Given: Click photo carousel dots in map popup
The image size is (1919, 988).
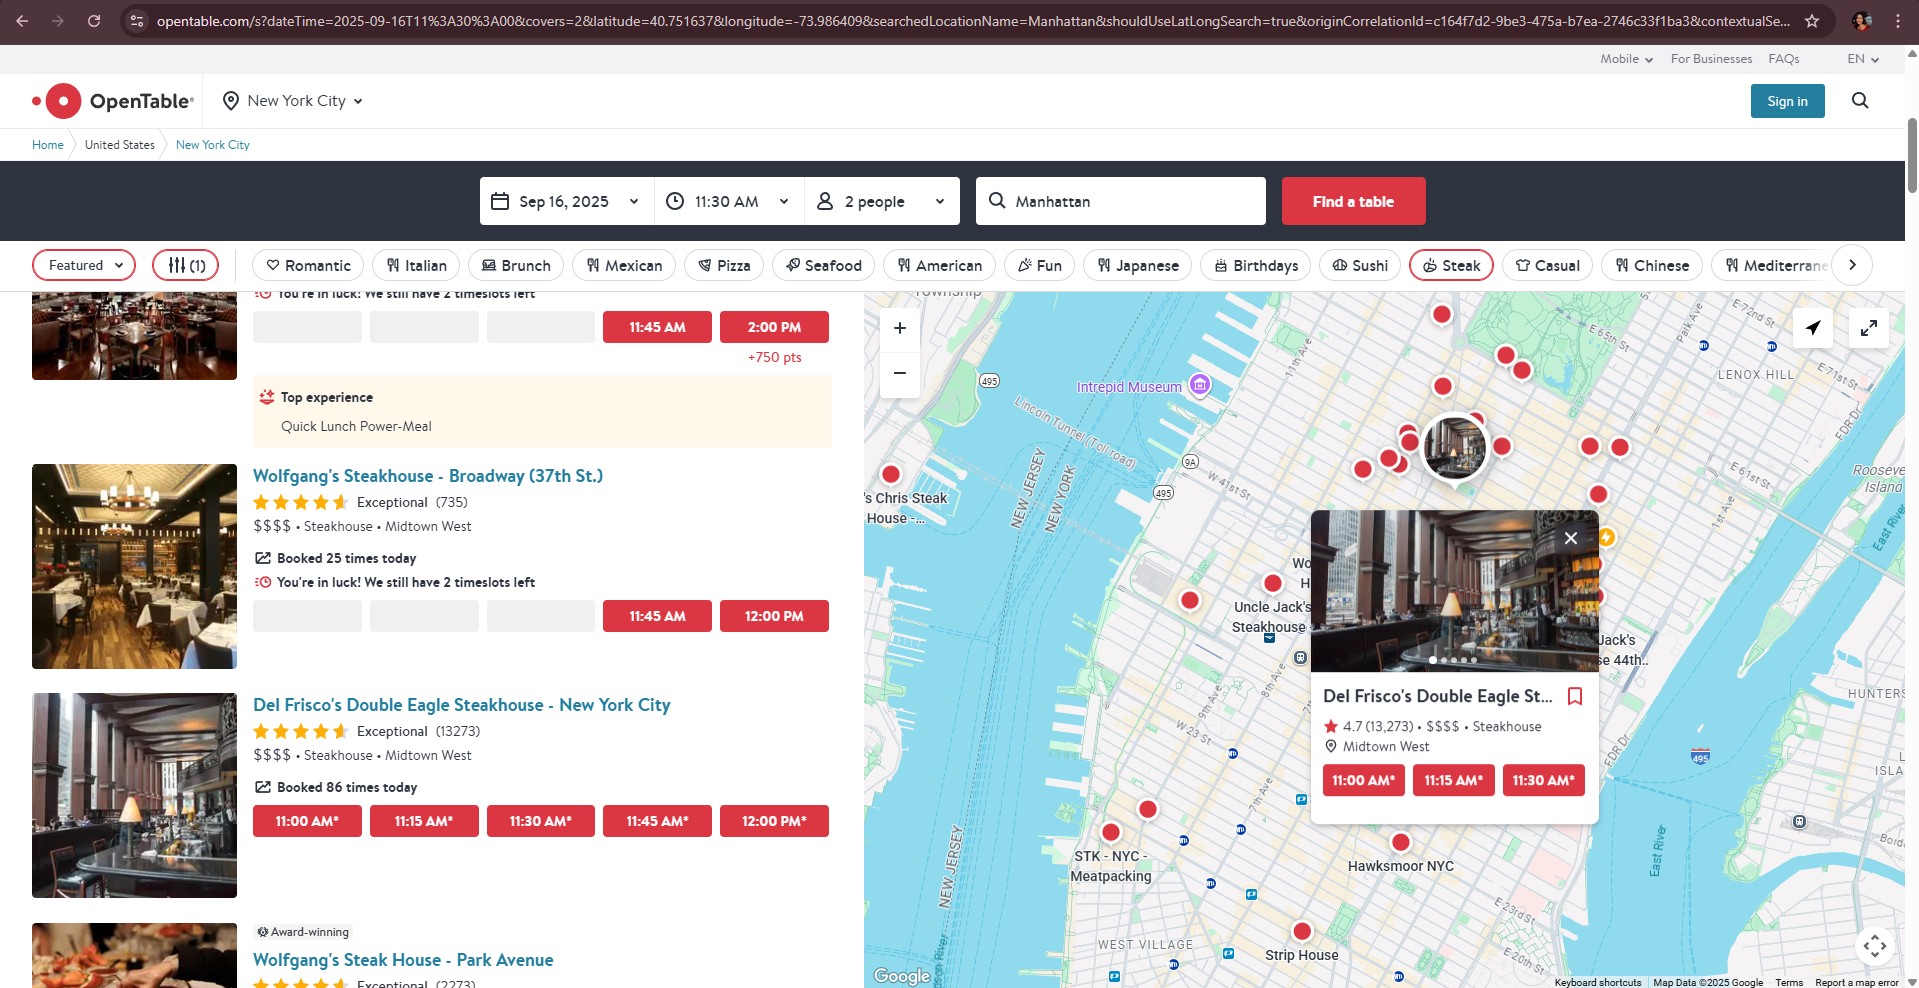Looking at the screenshot, I should coord(1453,660).
